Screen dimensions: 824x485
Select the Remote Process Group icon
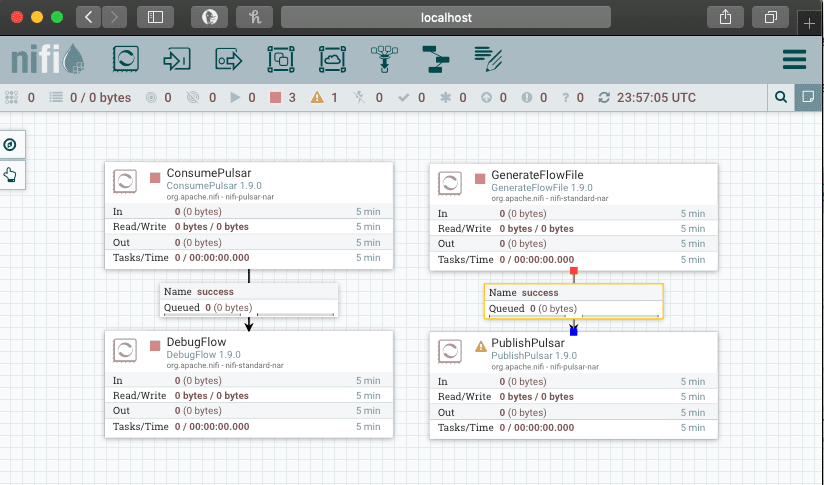[332, 59]
